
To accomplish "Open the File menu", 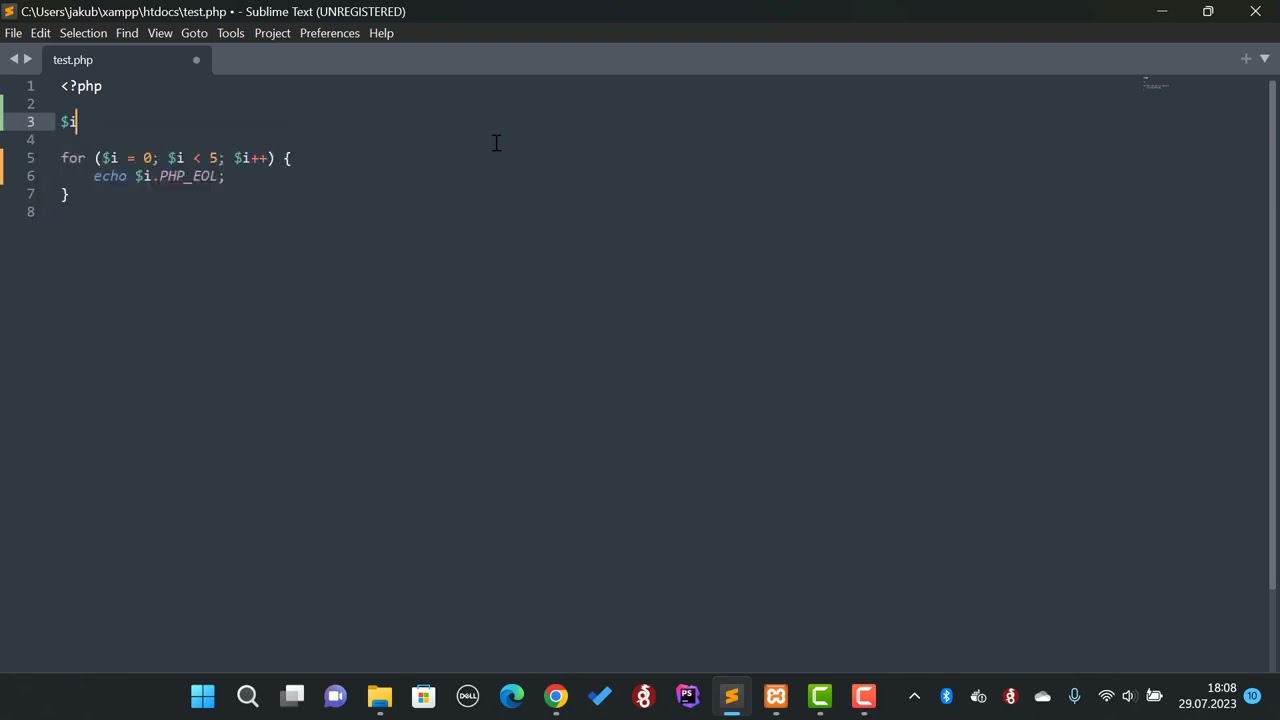I will tap(13, 33).
